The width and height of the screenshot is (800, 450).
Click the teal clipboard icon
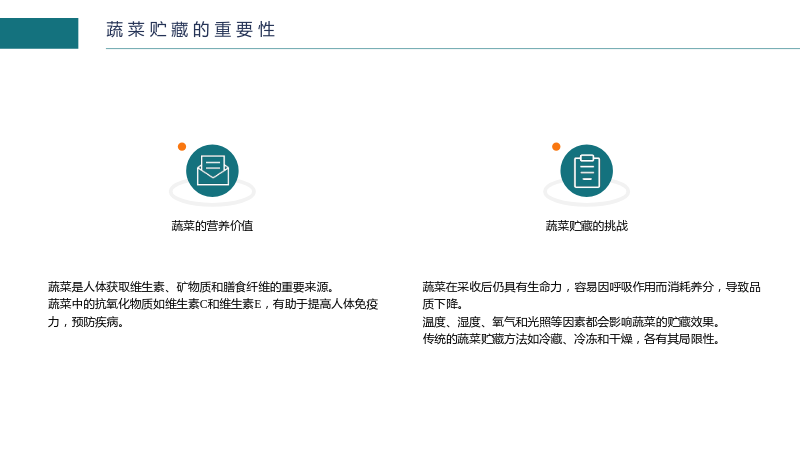click(x=587, y=170)
